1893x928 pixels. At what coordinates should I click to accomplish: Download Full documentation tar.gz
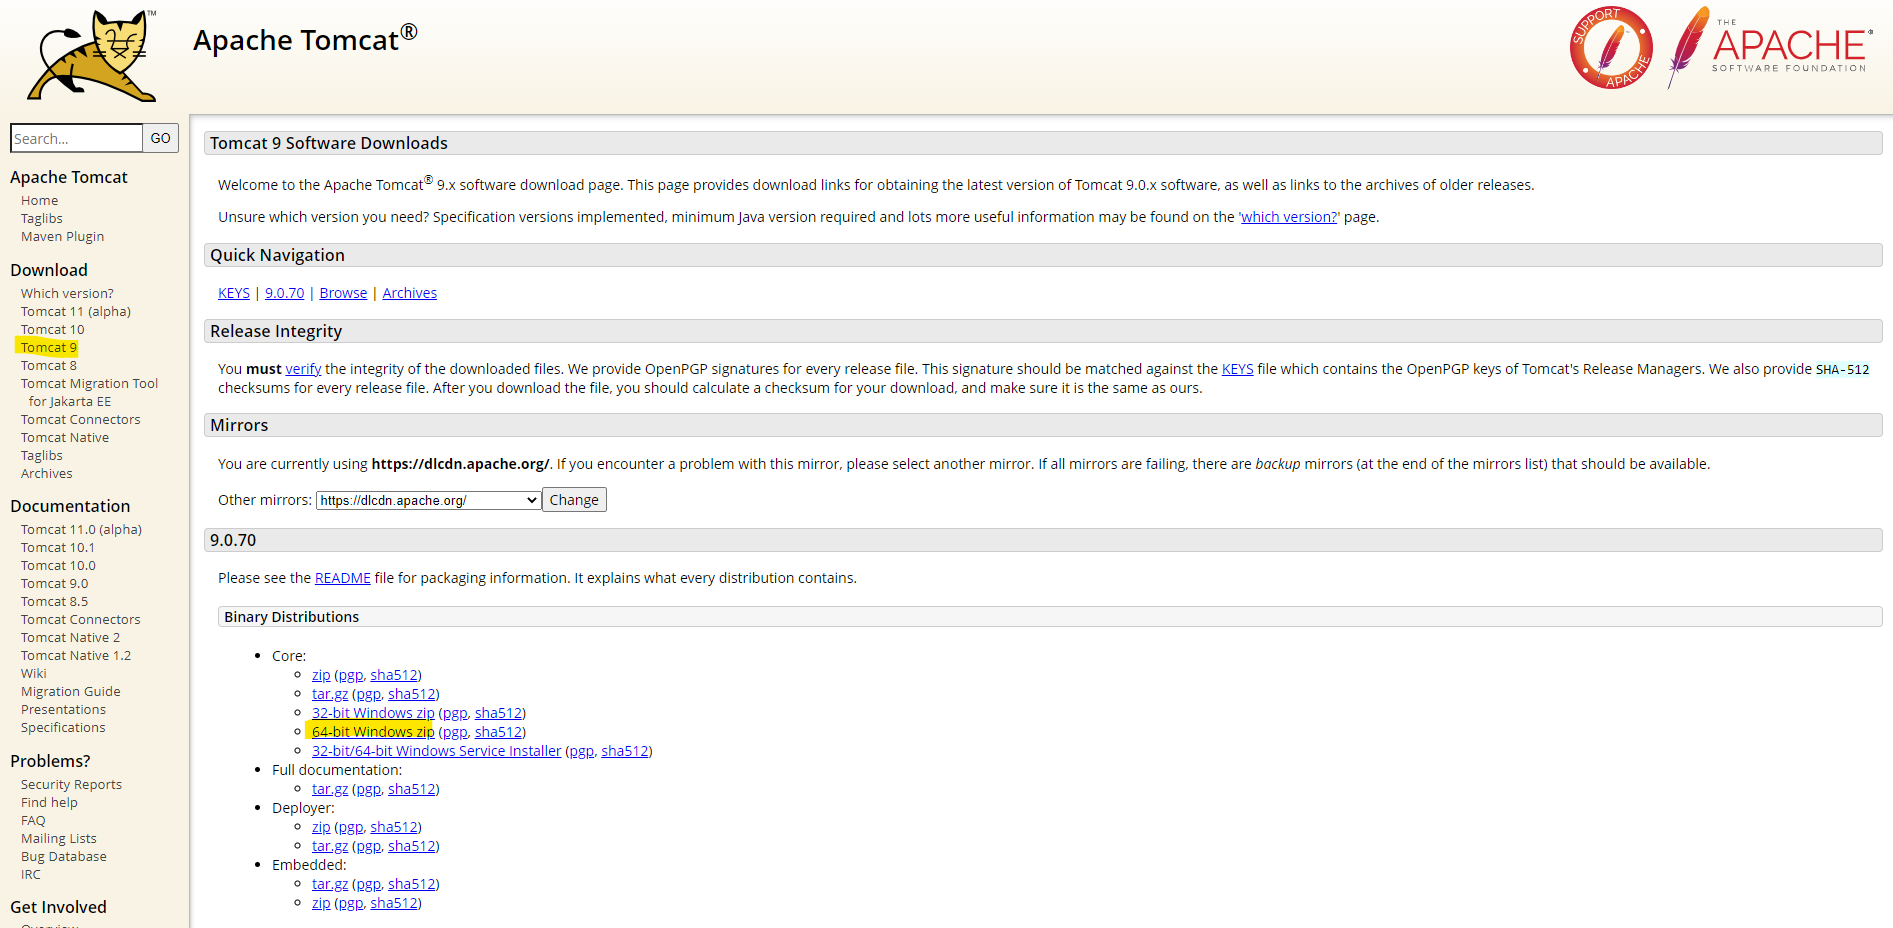tap(330, 789)
